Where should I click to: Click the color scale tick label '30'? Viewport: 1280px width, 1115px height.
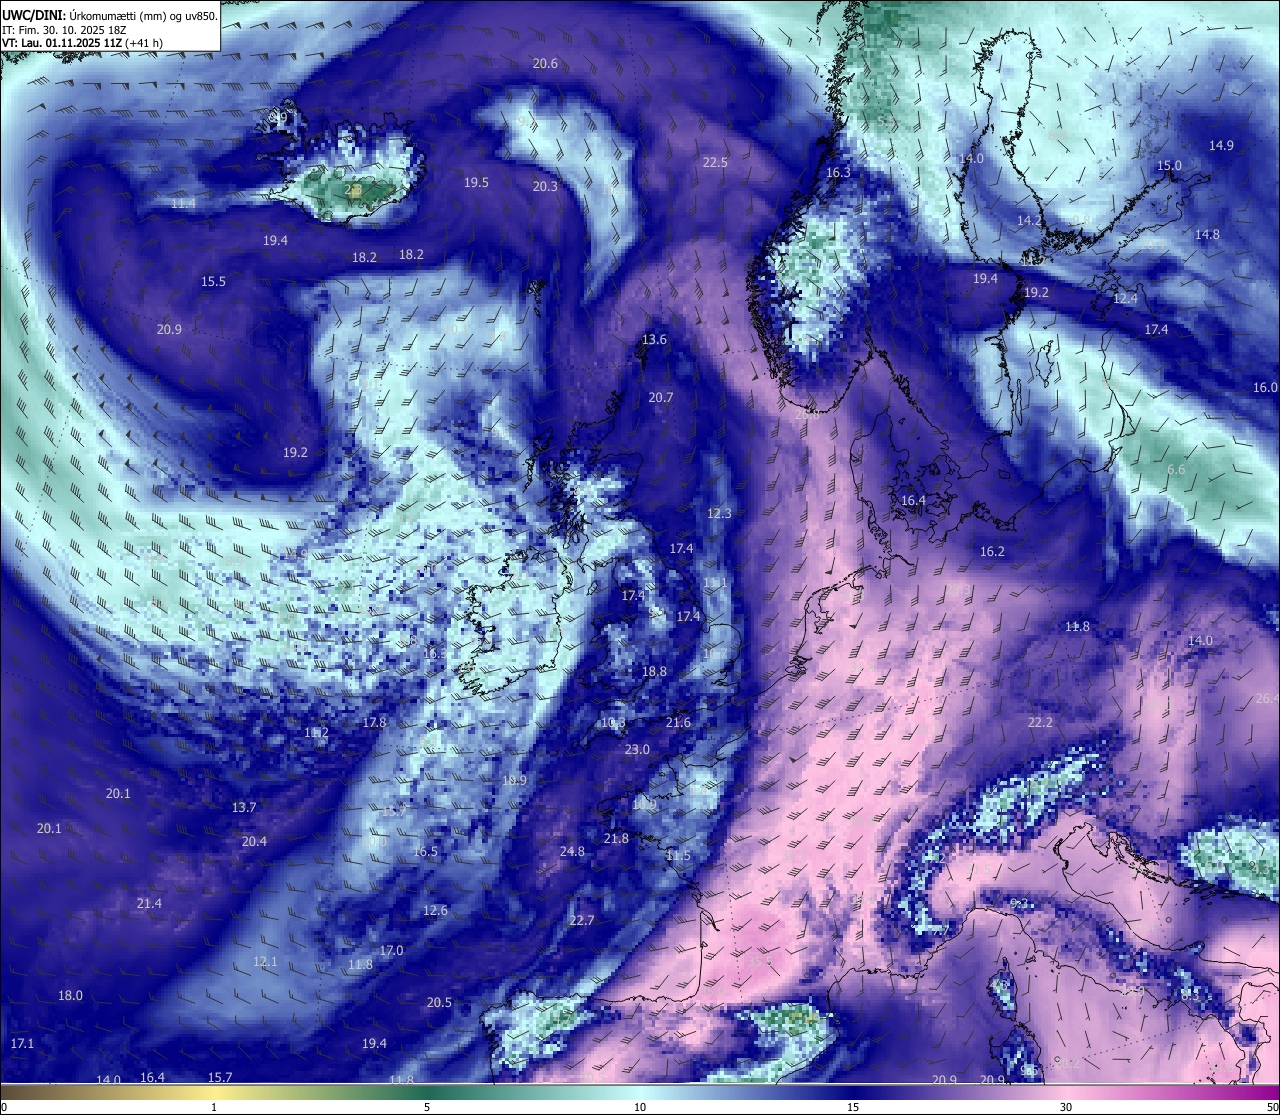(x=1066, y=1107)
